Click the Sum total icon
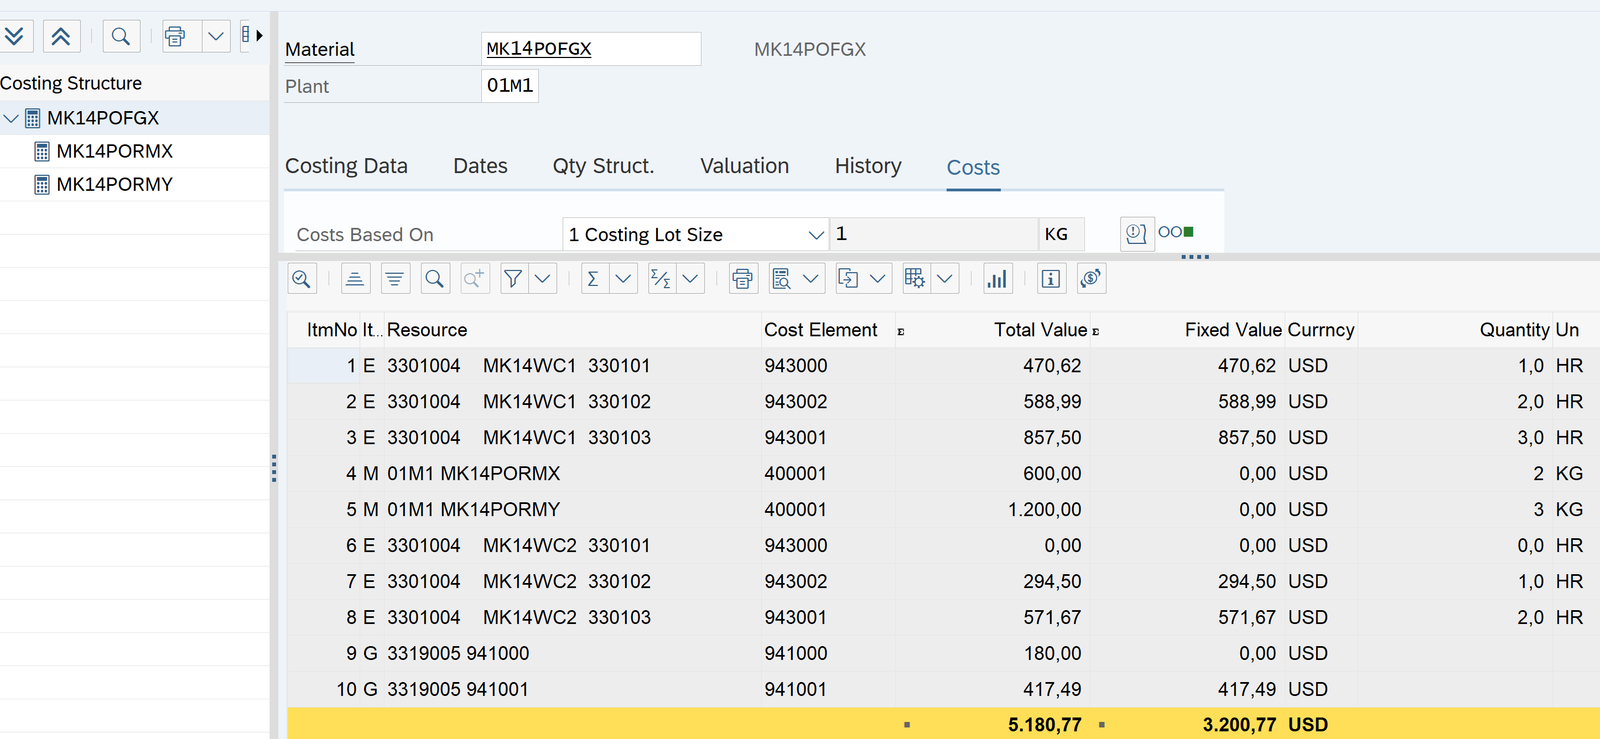The height and width of the screenshot is (739, 1600). (594, 279)
